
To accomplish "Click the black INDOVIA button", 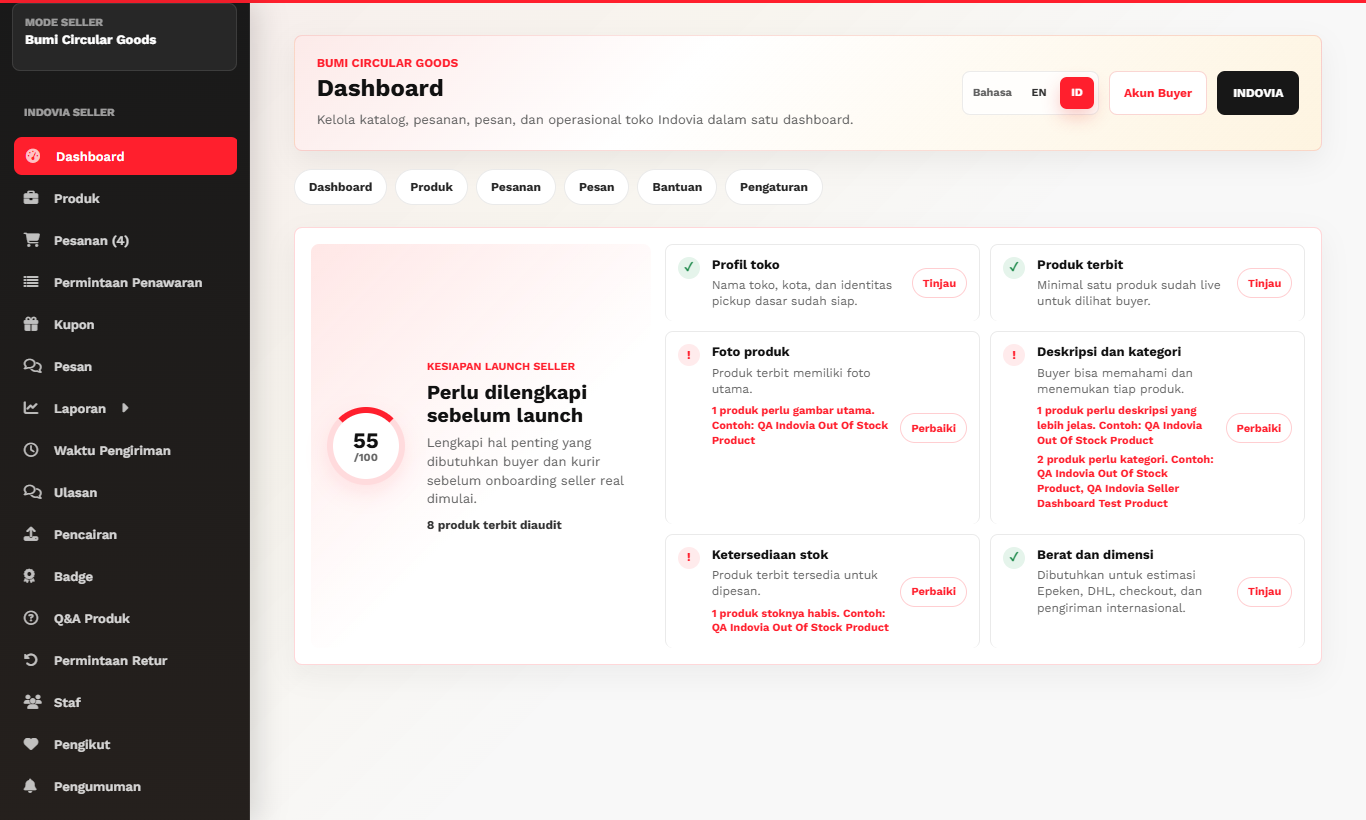I will [x=1258, y=93].
